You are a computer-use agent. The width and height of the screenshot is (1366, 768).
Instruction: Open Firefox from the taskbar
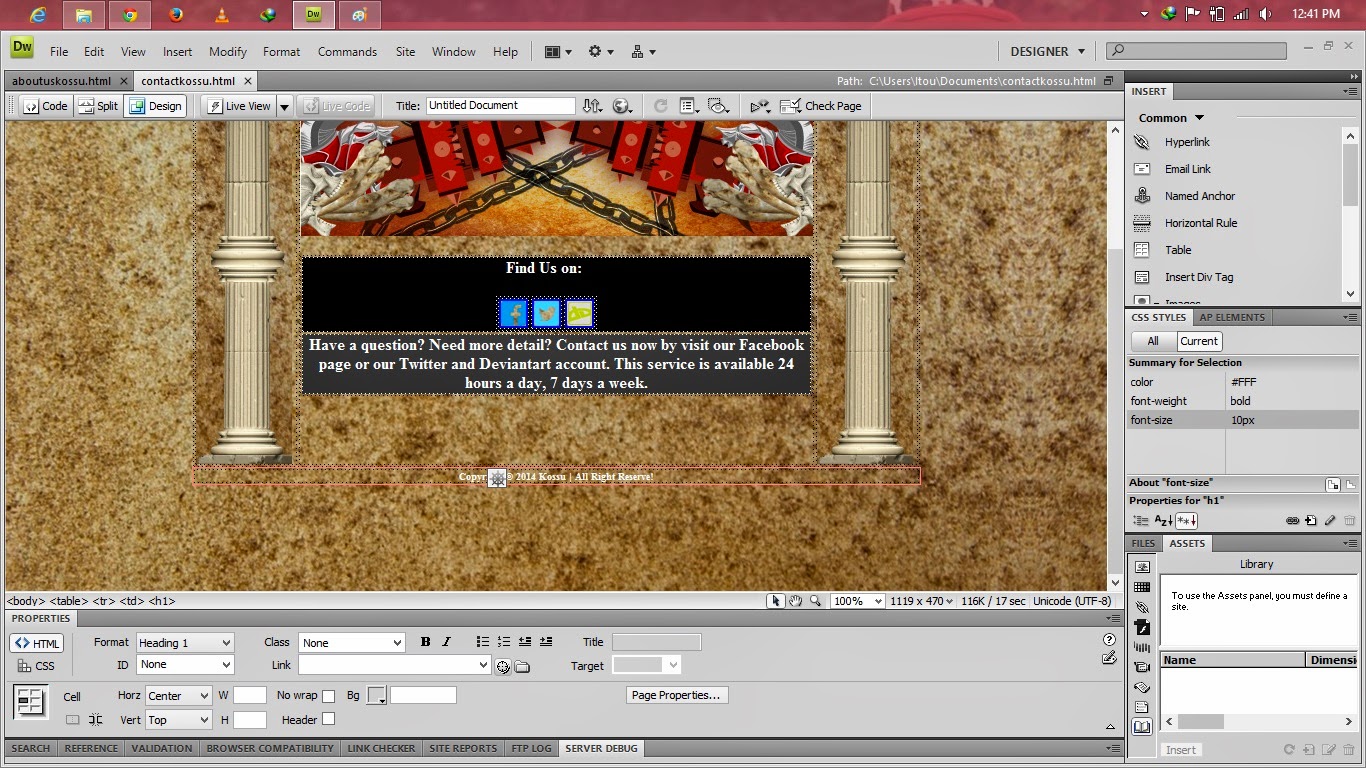click(x=176, y=15)
